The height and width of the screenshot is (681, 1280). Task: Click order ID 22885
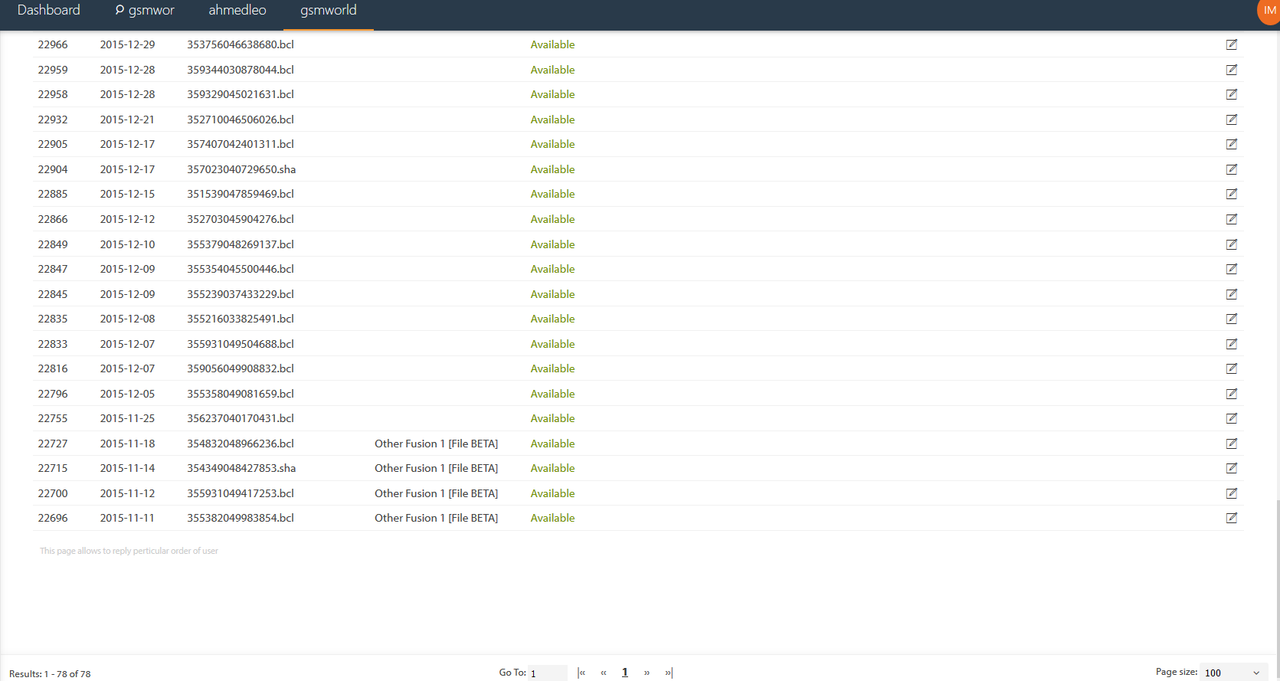[x=53, y=194]
